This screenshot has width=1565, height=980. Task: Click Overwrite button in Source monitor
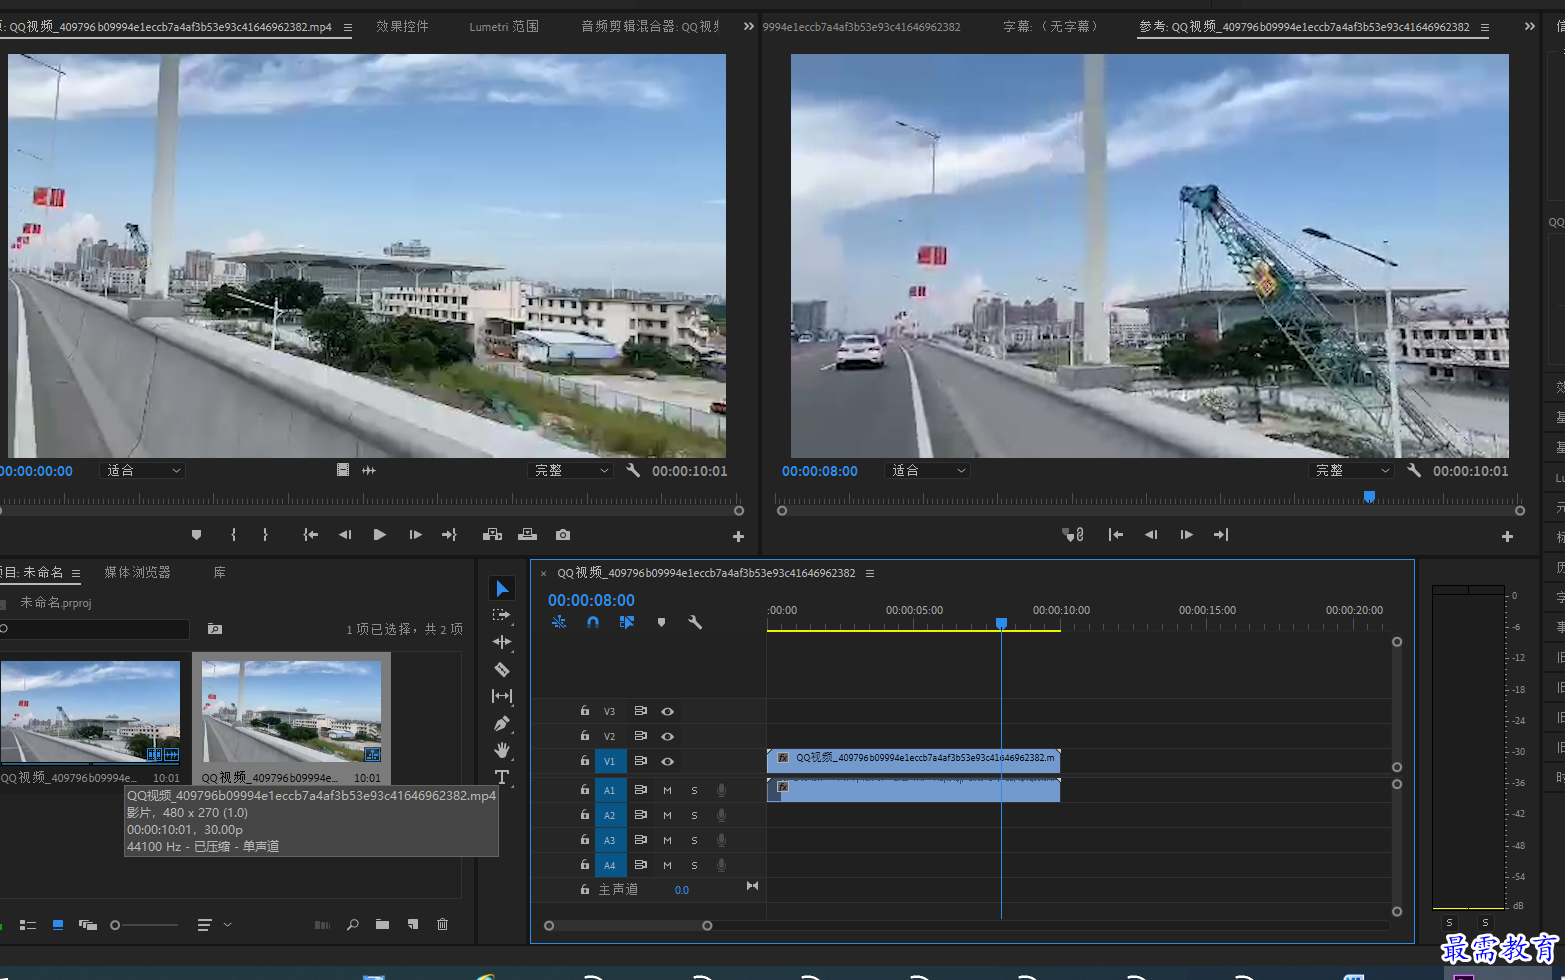pyautogui.click(x=527, y=535)
